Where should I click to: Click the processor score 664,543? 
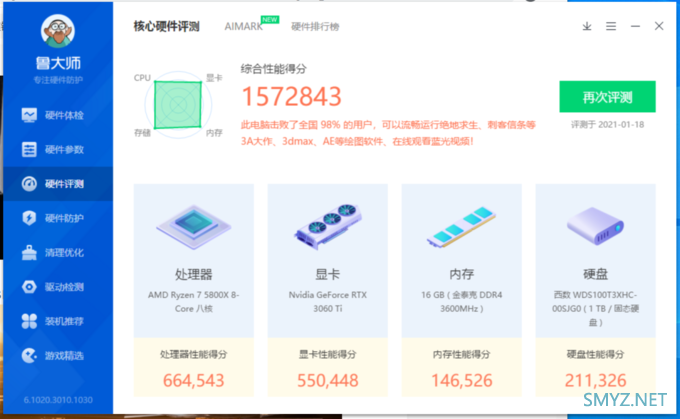193,380
